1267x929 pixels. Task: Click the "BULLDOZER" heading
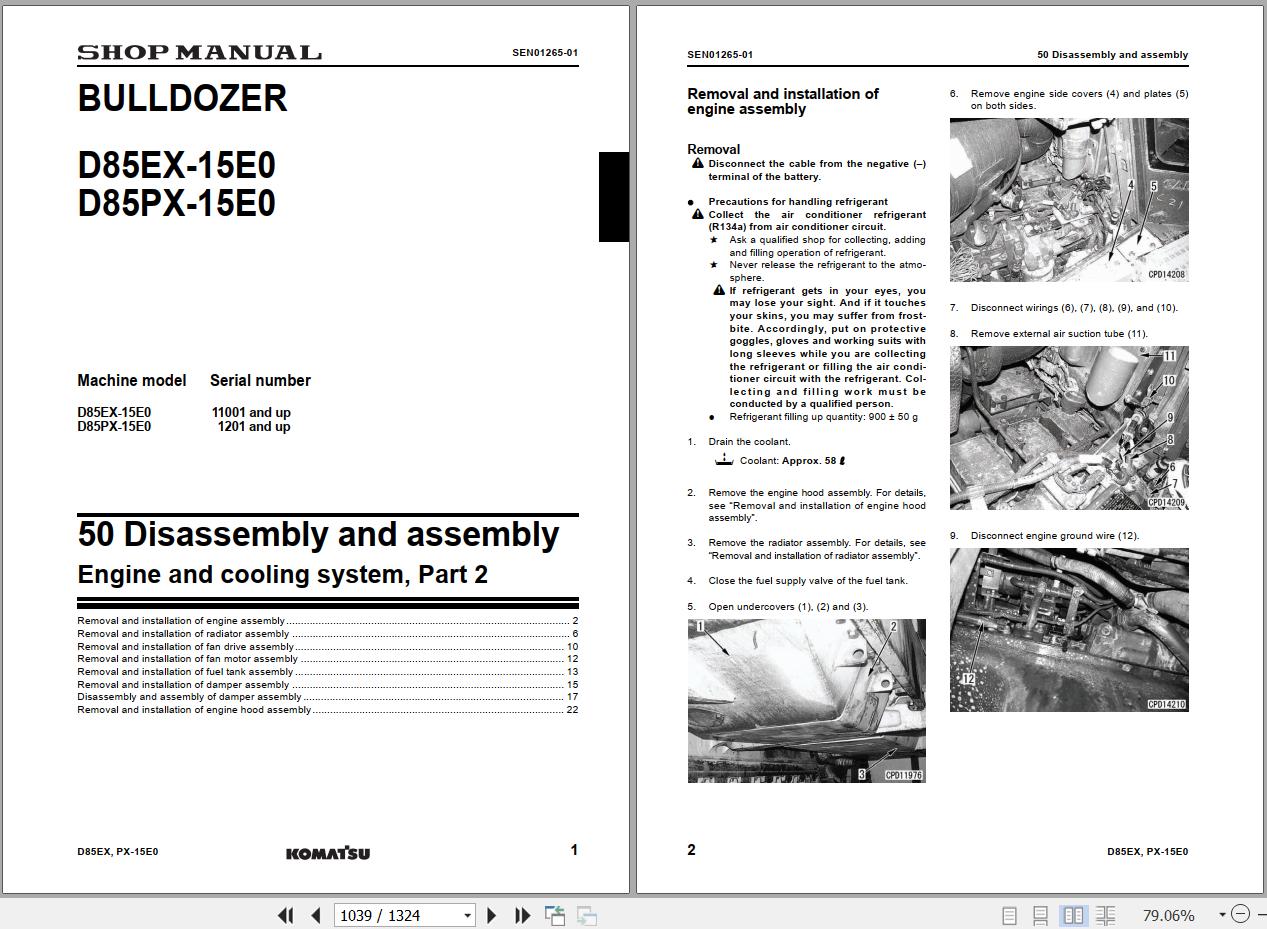click(183, 98)
